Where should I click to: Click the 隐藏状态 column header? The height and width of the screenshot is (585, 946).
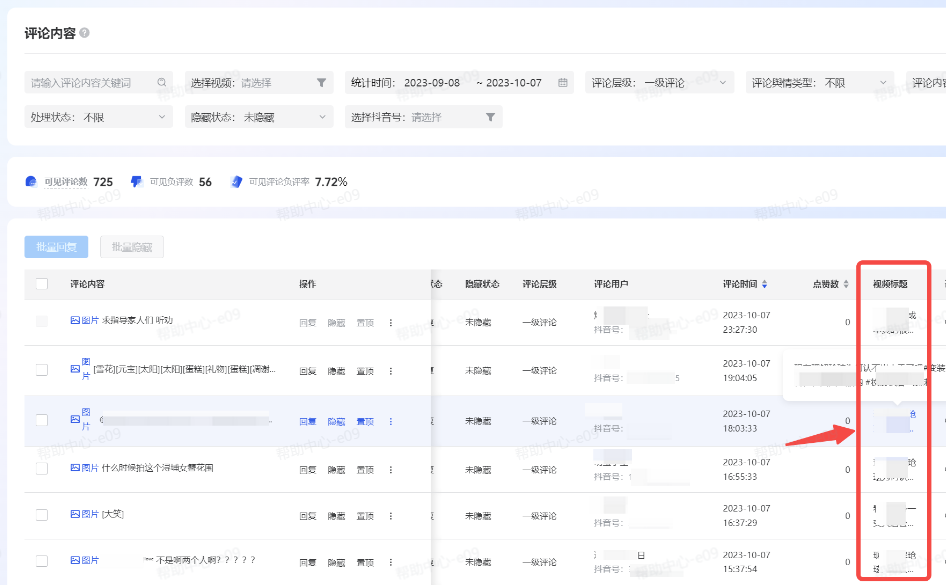click(481, 284)
